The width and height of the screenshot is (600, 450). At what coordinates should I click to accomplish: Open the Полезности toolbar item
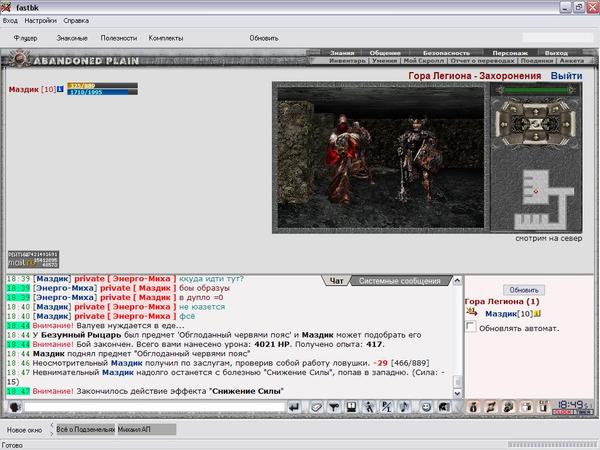click(x=119, y=38)
